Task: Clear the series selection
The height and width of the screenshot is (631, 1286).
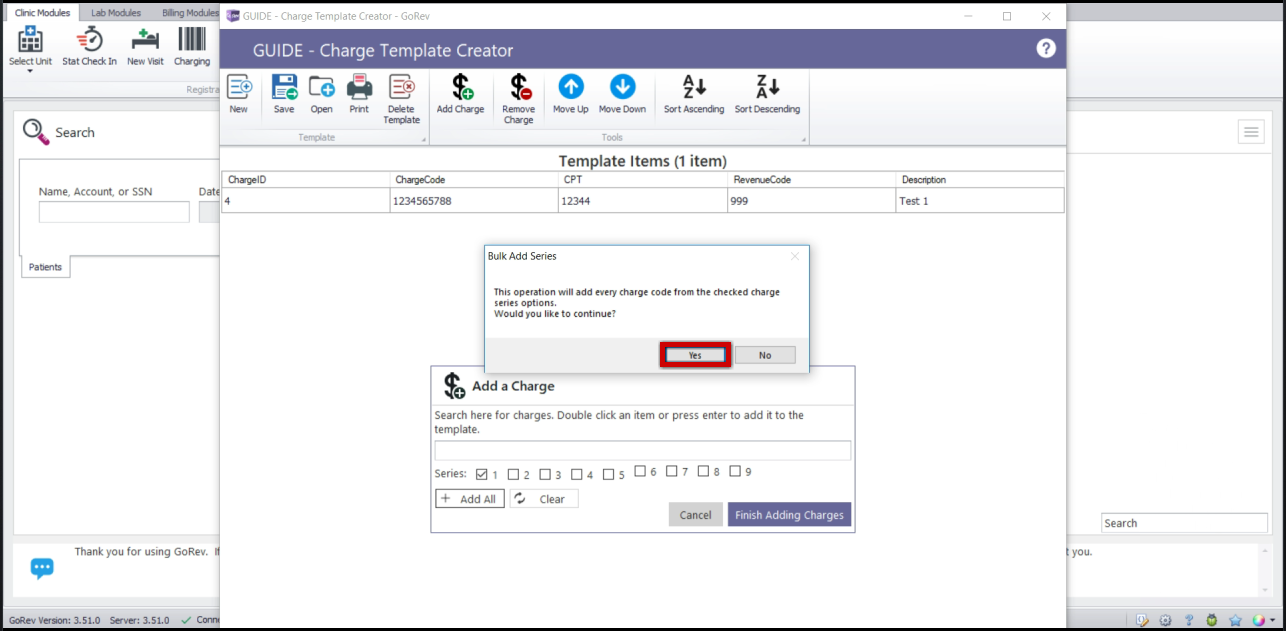Action: pos(544,499)
